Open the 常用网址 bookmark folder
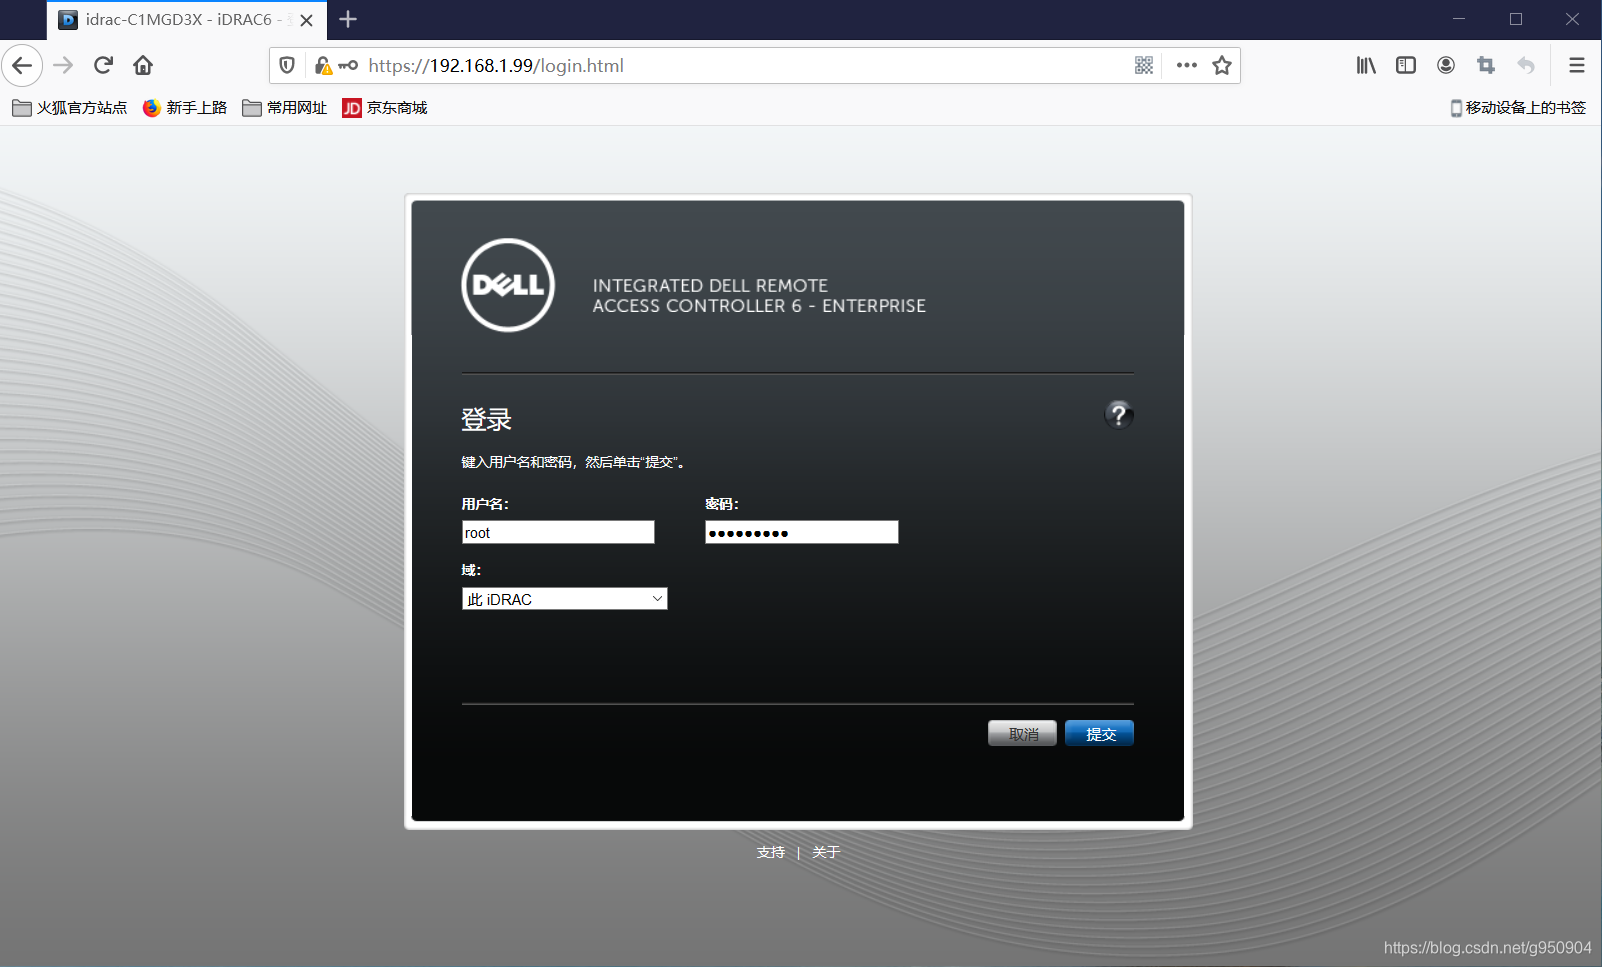 click(x=285, y=108)
